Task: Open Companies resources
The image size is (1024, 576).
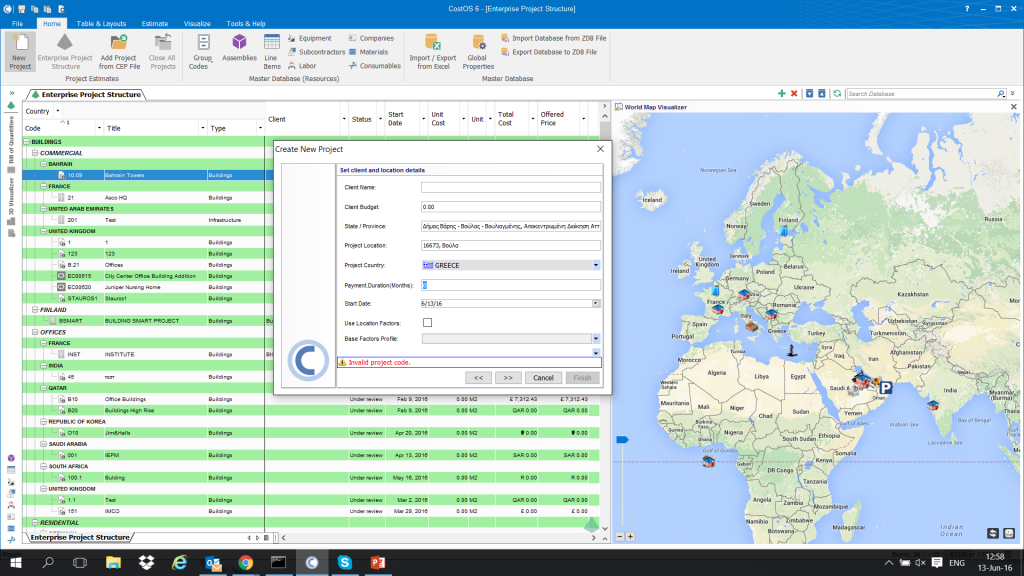Action: (371, 39)
